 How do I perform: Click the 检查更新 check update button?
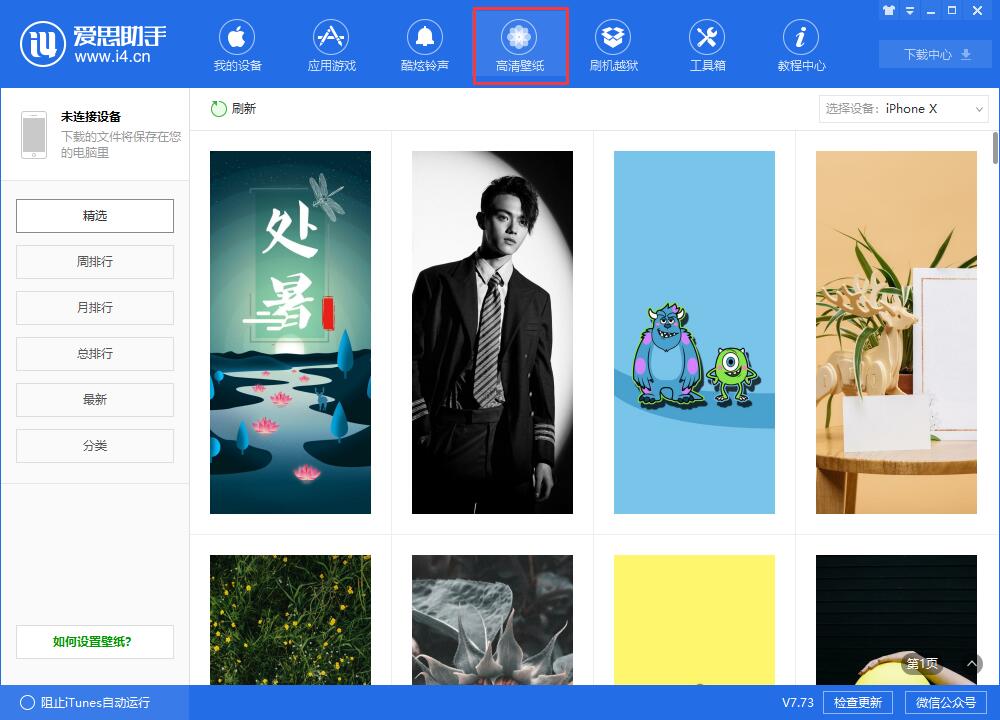(x=857, y=703)
